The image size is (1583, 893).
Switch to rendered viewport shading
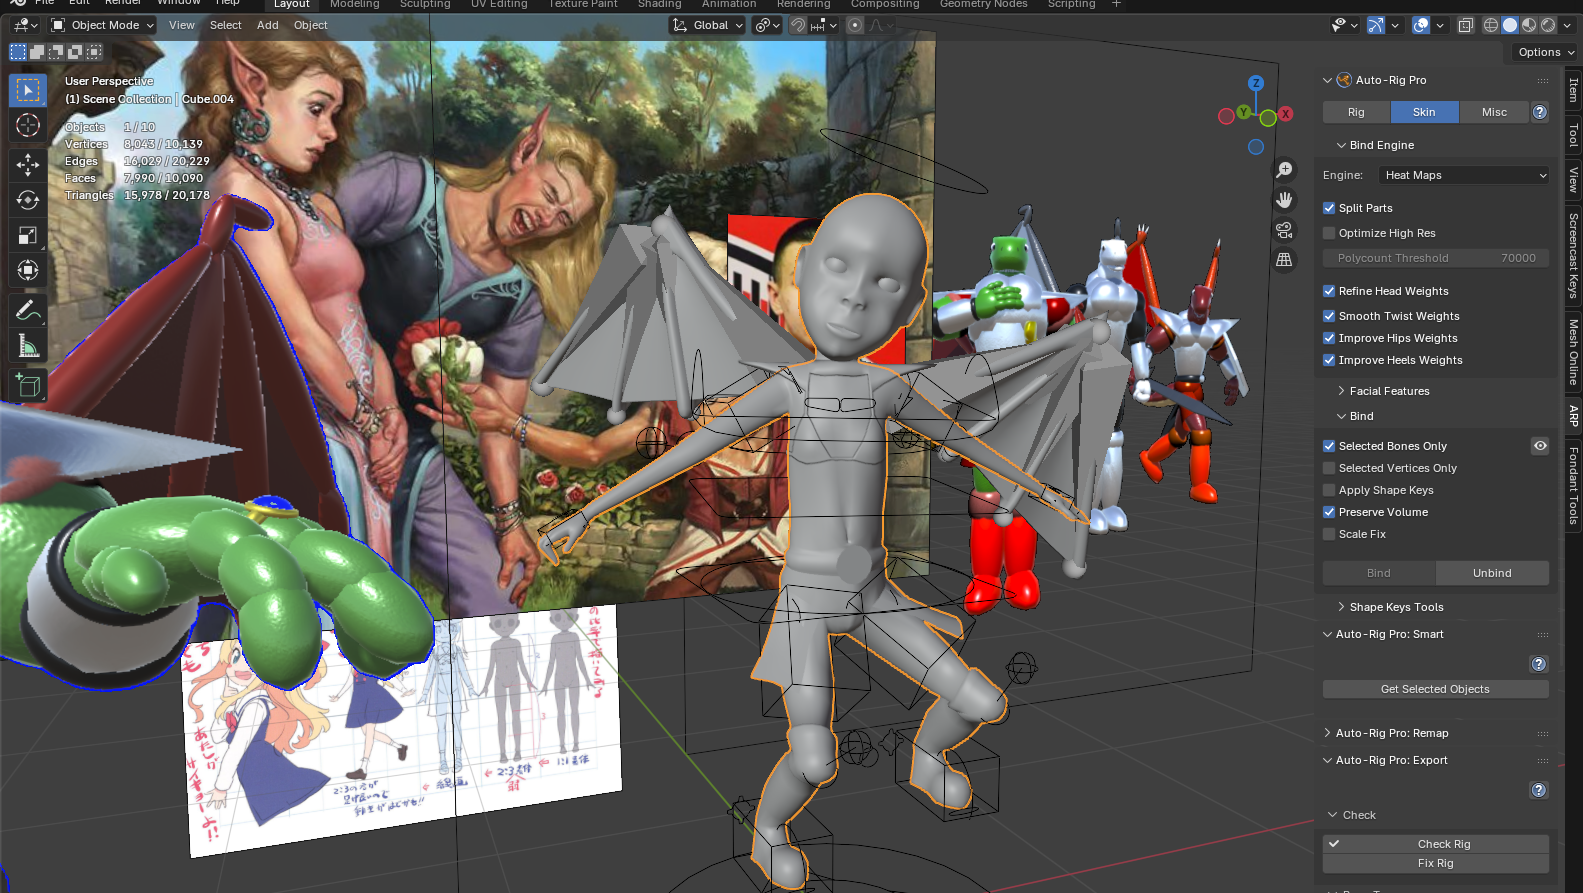coord(1548,25)
